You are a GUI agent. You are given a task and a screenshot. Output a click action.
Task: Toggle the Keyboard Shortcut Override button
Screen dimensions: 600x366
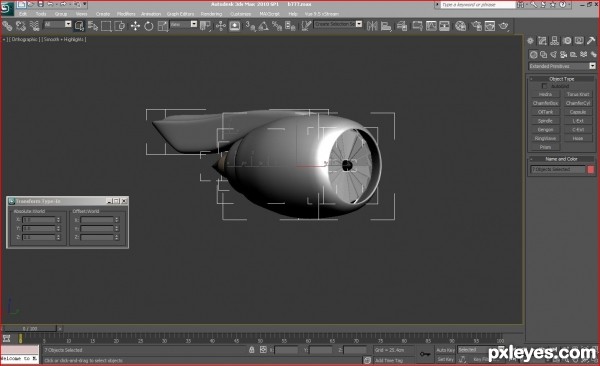(x=235, y=26)
